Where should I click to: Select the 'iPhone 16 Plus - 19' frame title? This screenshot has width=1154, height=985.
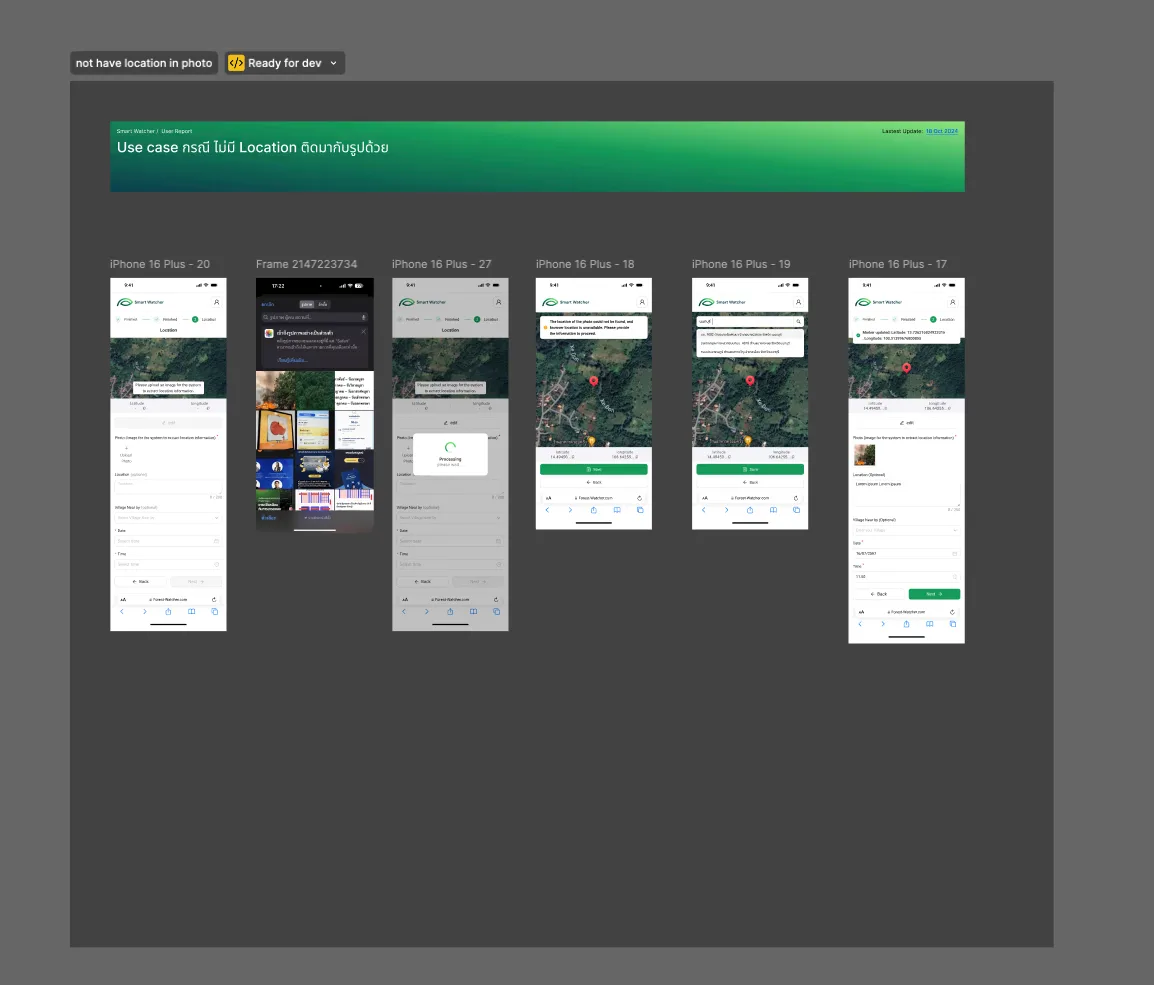pos(741,264)
